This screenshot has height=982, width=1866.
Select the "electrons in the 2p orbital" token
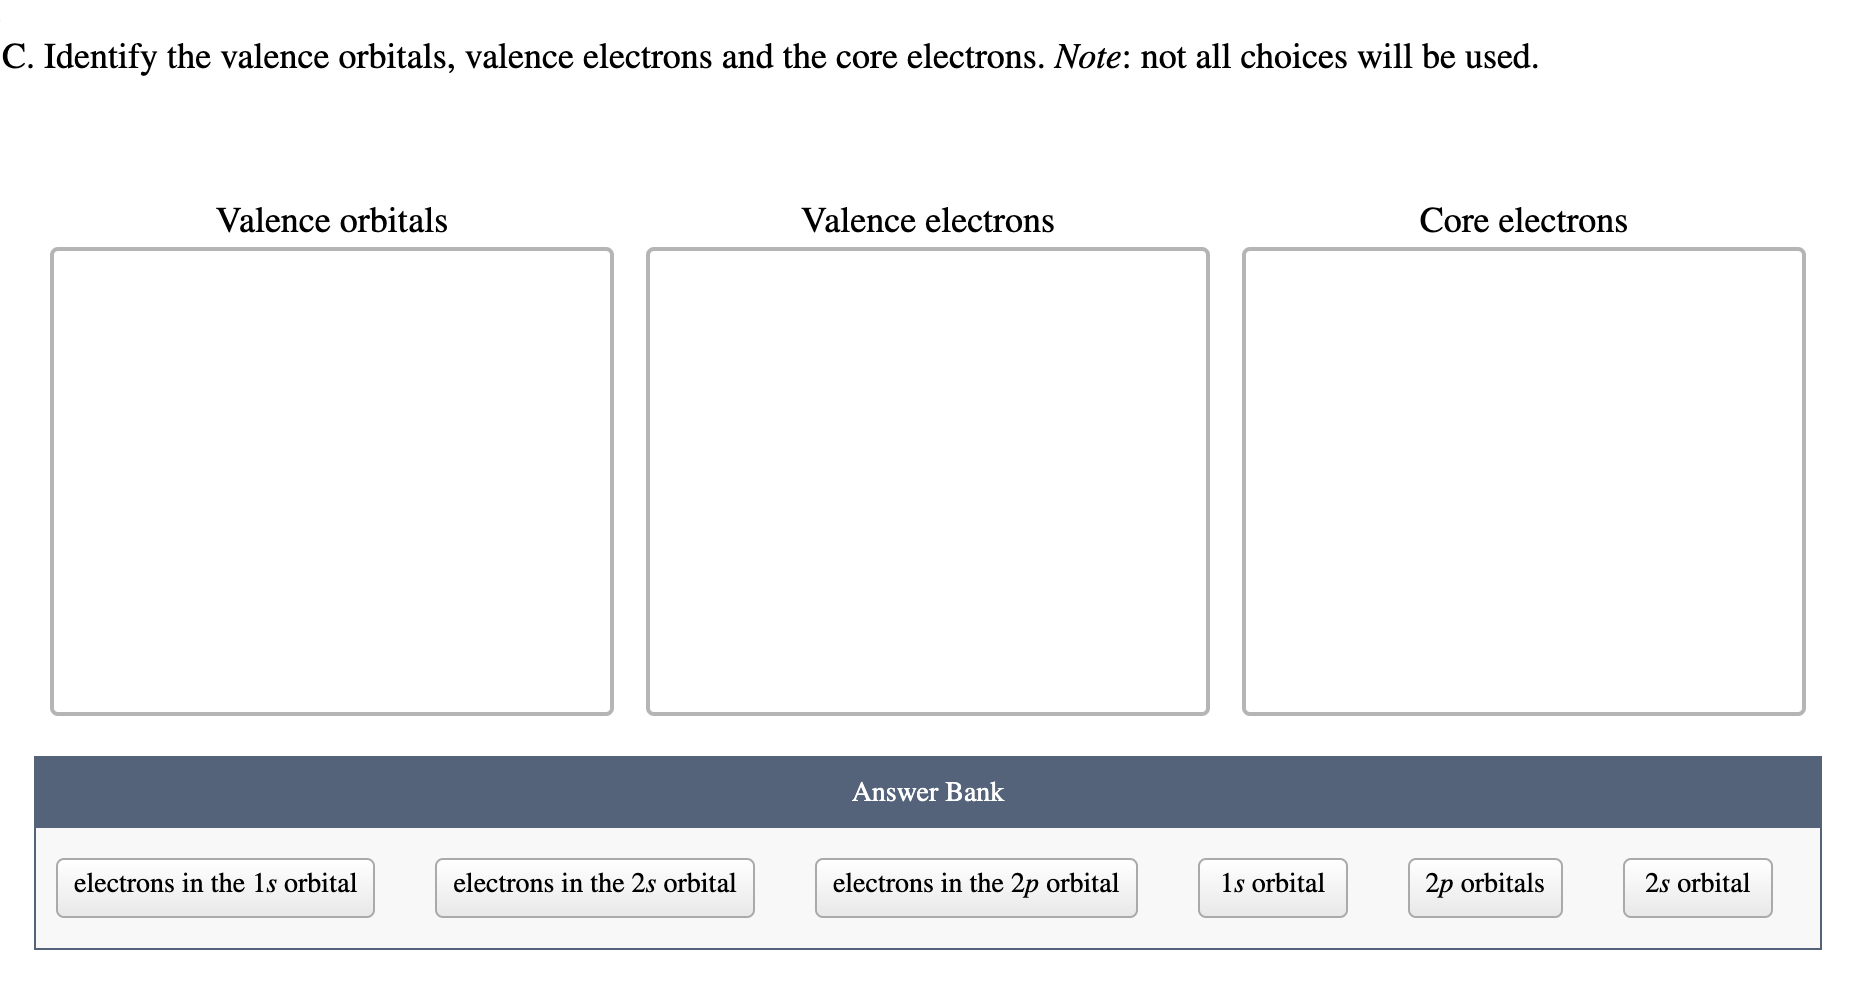pyautogui.click(x=974, y=884)
